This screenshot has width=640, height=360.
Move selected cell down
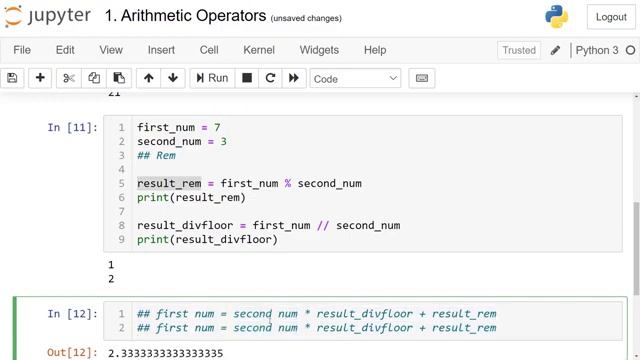coord(173,78)
